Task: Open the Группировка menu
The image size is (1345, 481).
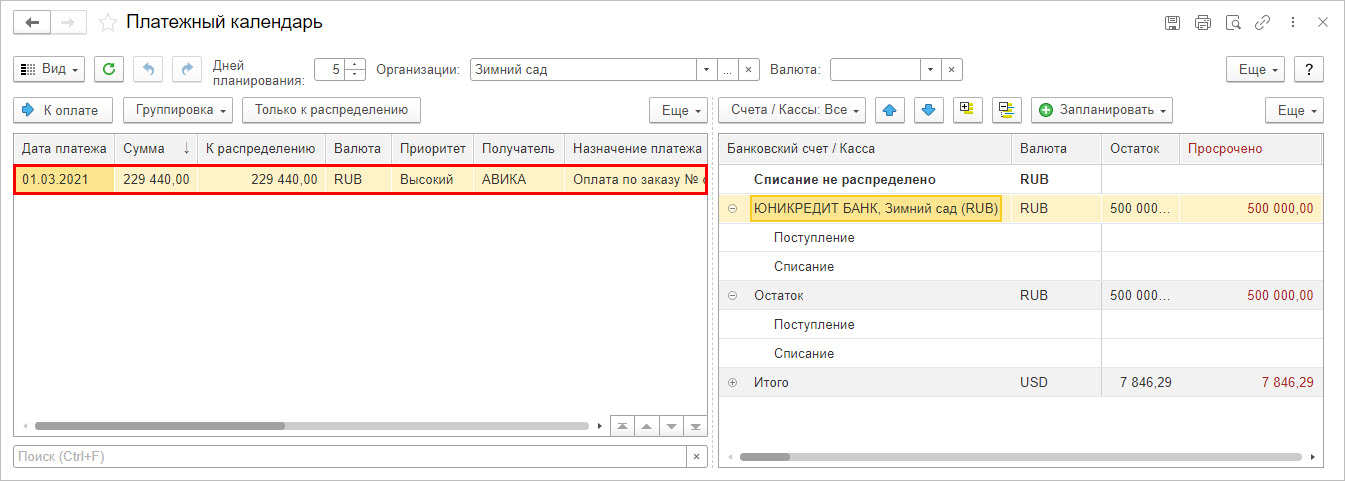Action: (183, 110)
